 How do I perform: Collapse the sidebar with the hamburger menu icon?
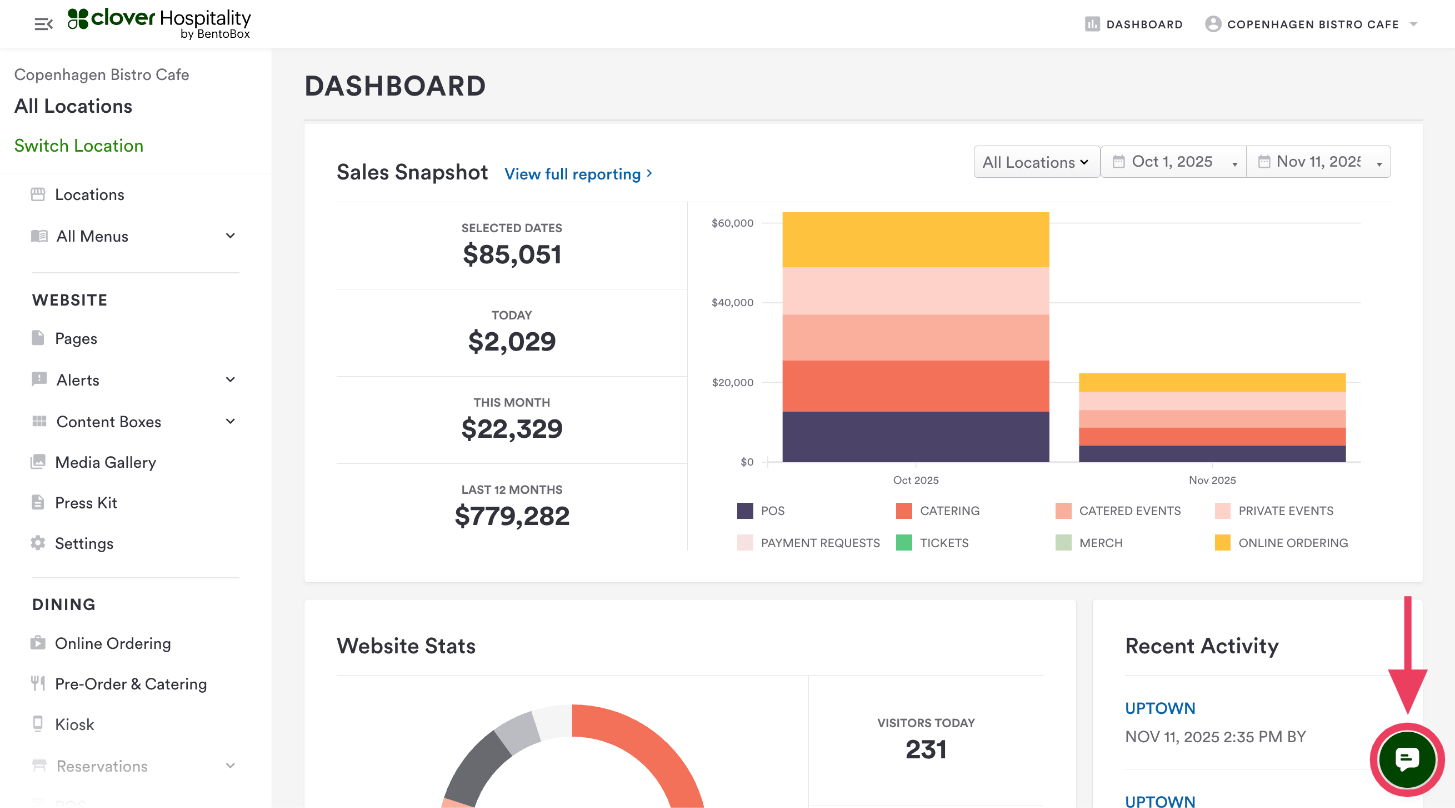(43, 24)
